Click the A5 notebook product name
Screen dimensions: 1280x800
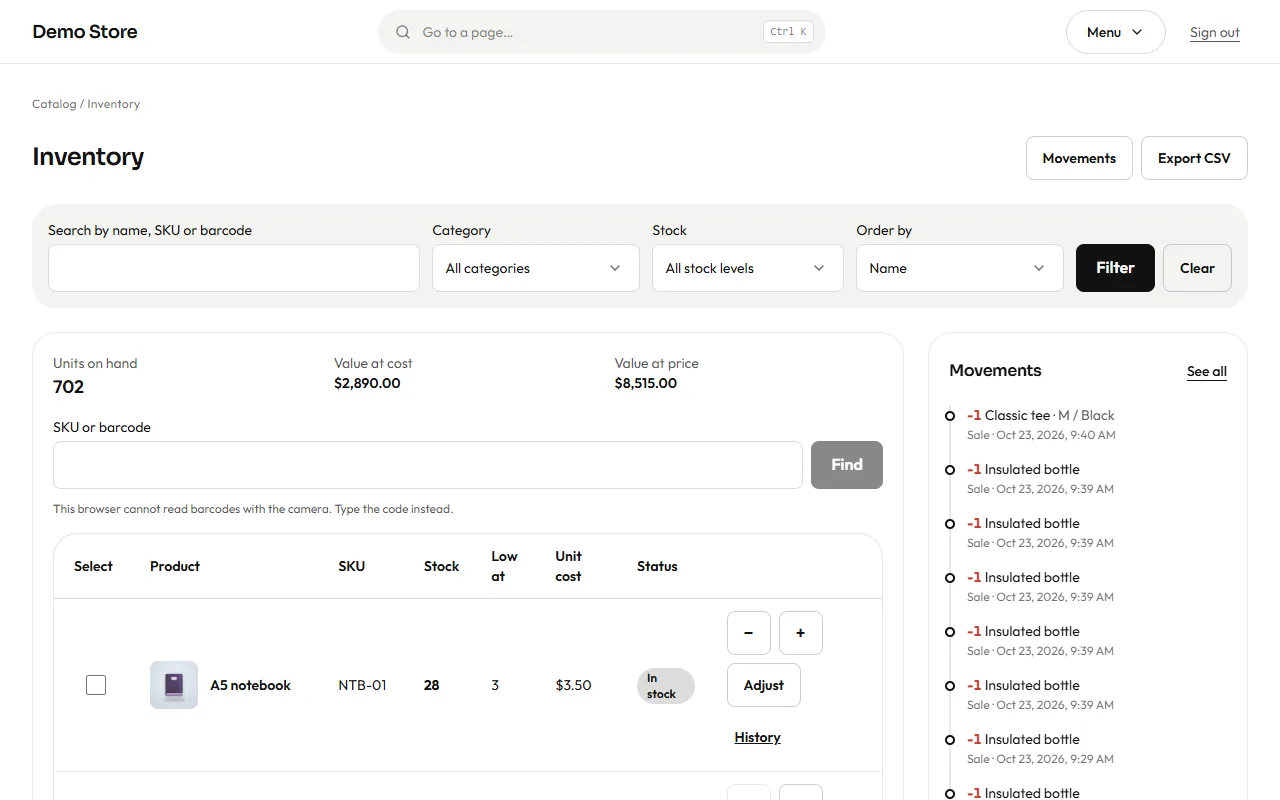pyautogui.click(x=250, y=685)
